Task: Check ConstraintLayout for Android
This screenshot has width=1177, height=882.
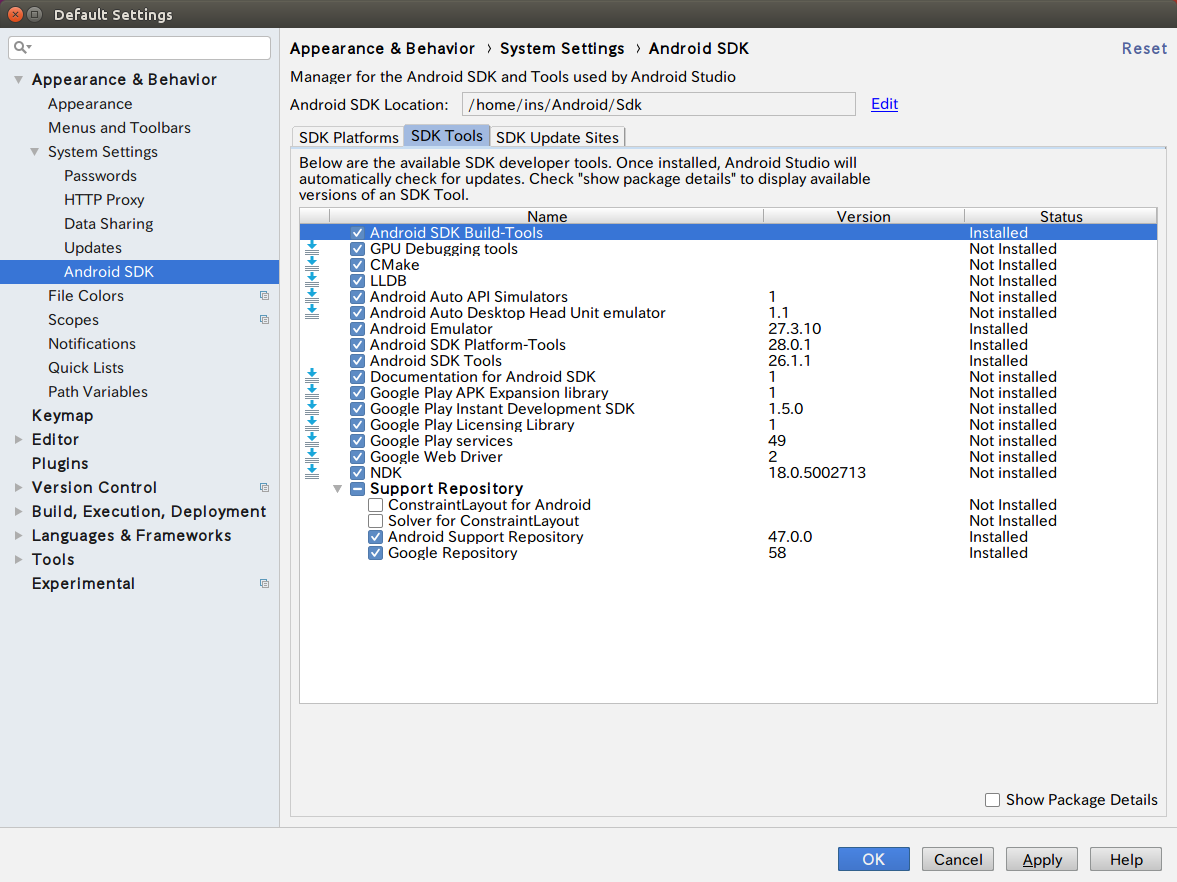Action: point(375,504)
